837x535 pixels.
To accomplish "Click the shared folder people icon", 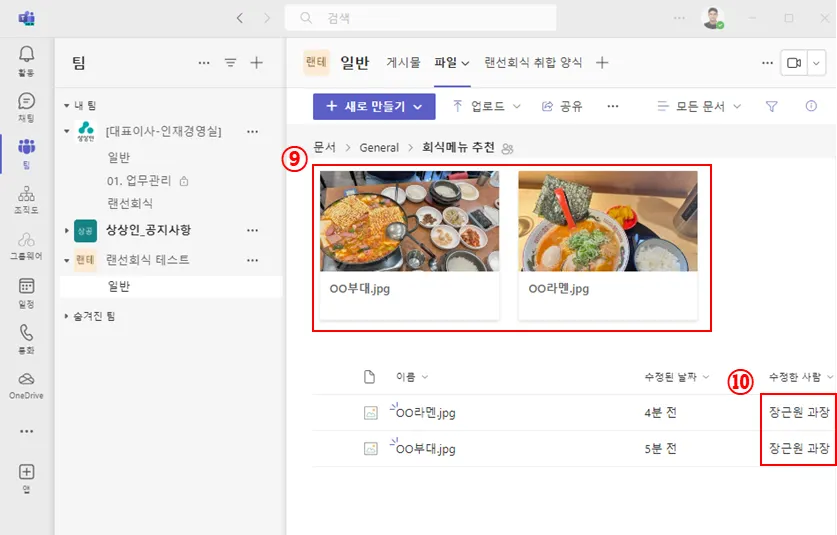I will 508,148.
